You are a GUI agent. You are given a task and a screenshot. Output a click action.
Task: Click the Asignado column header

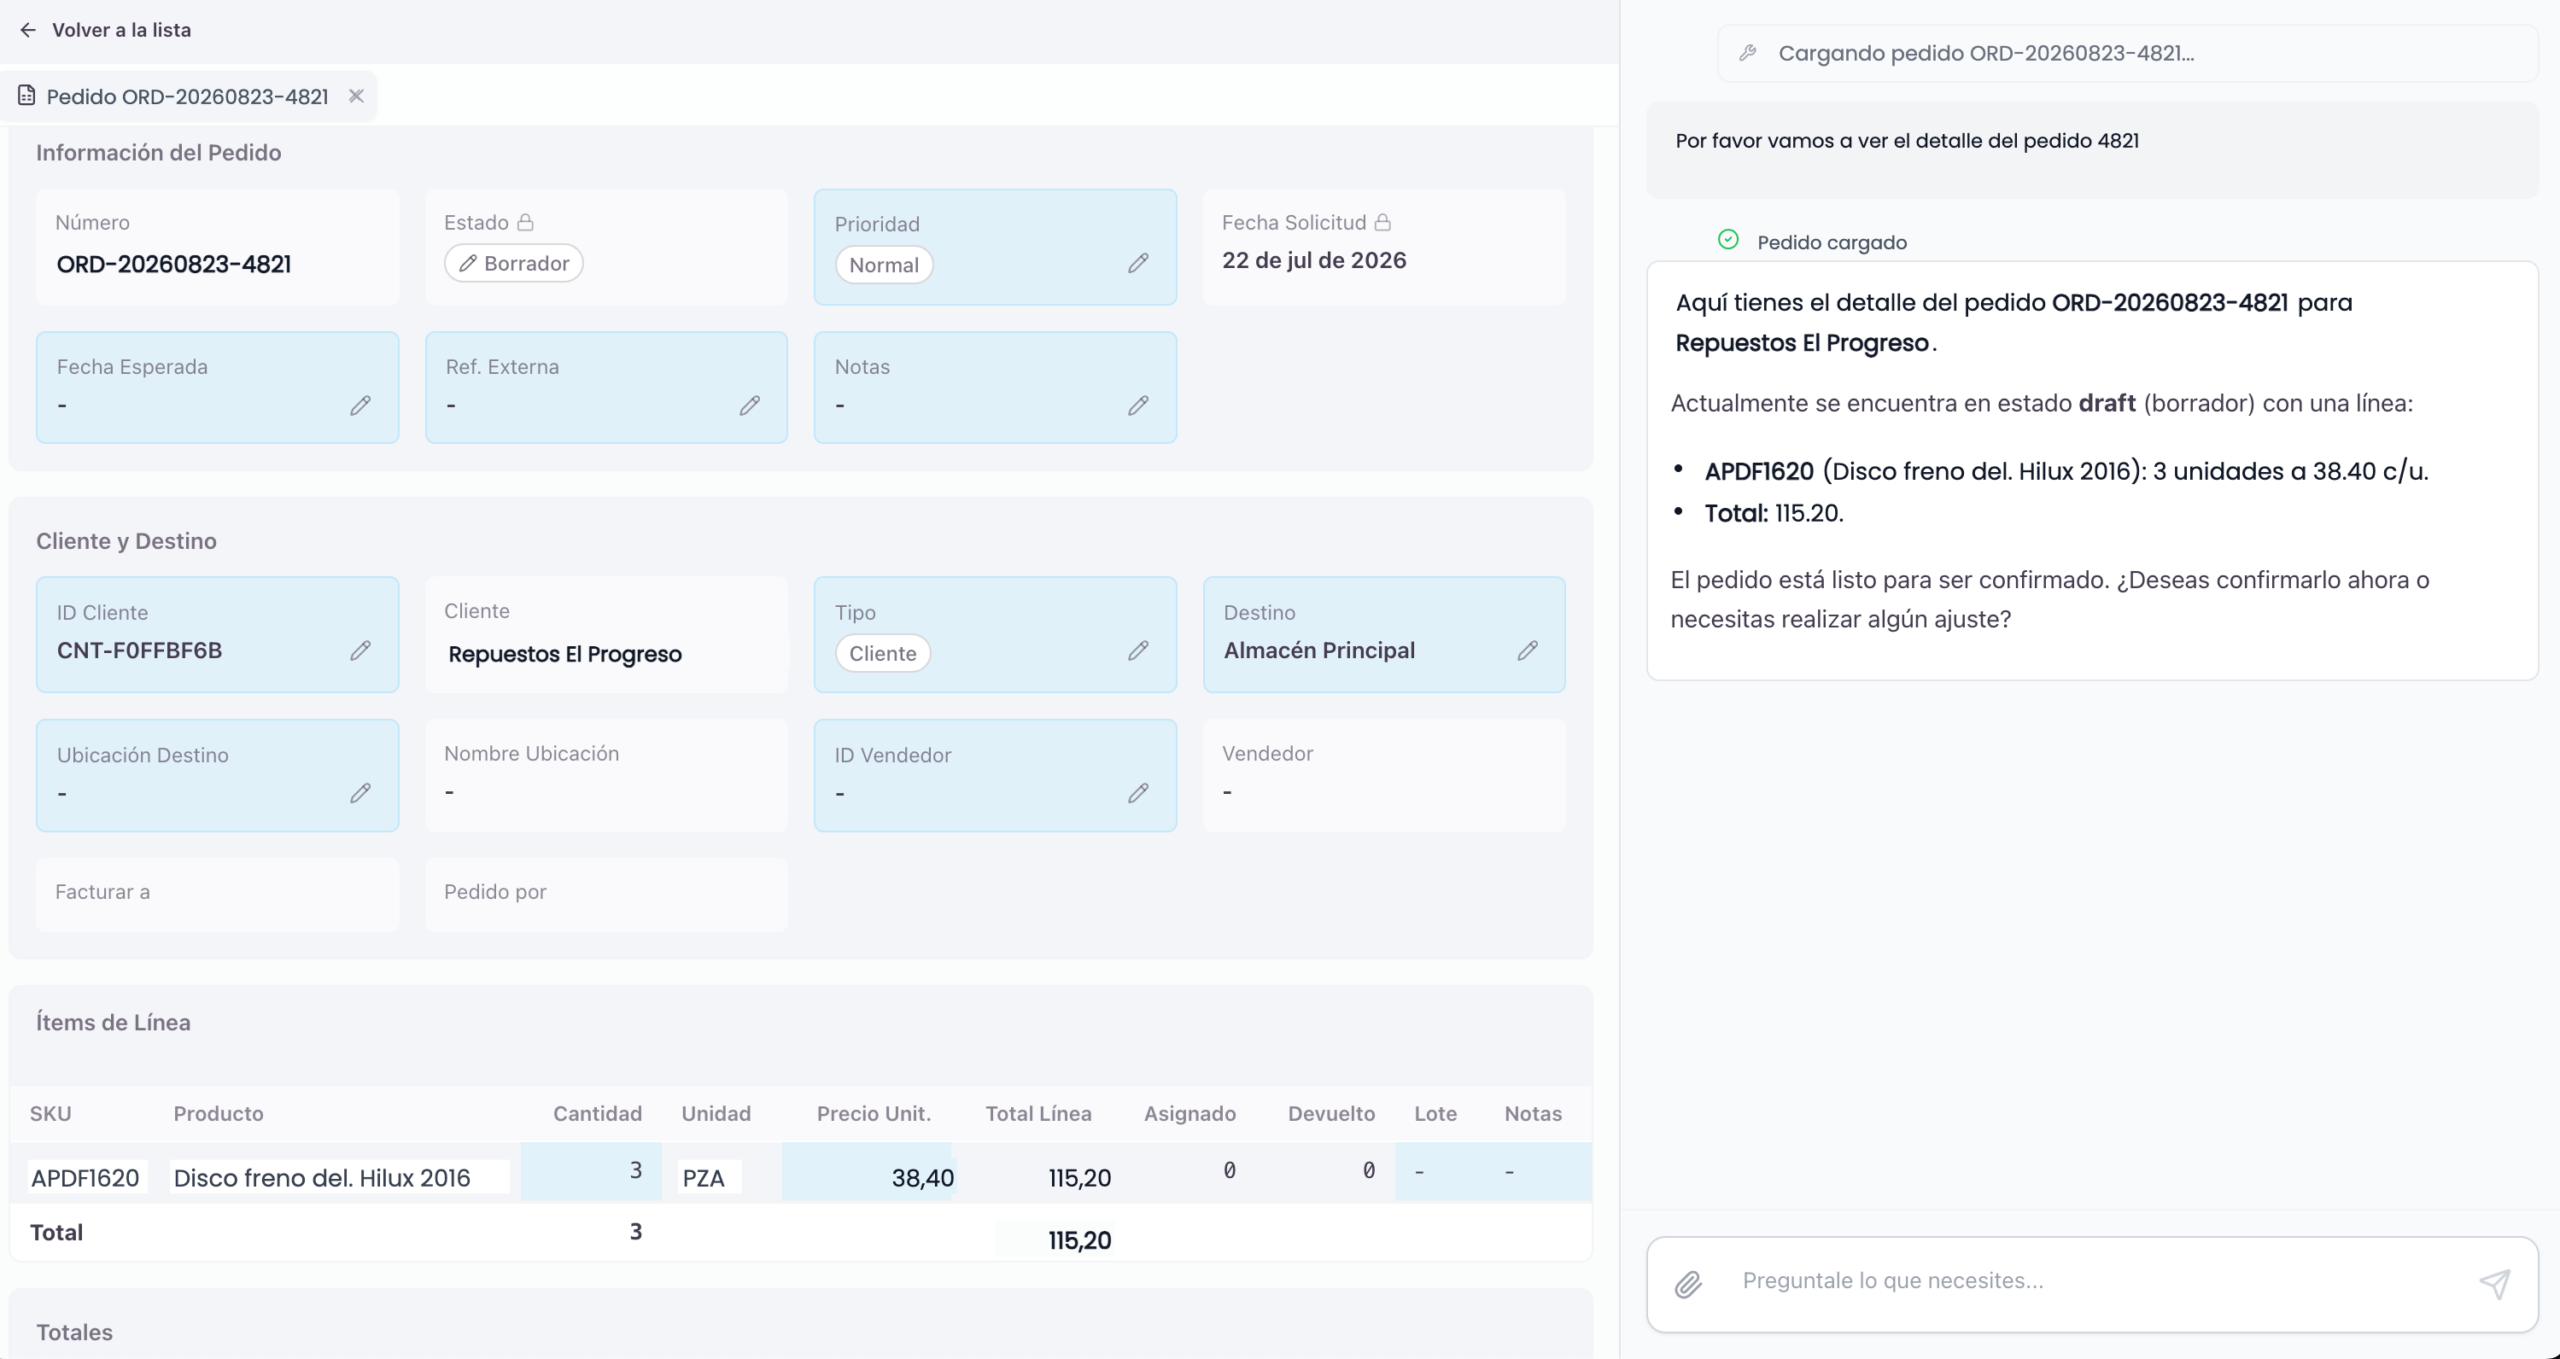tap(1189, 1114)
